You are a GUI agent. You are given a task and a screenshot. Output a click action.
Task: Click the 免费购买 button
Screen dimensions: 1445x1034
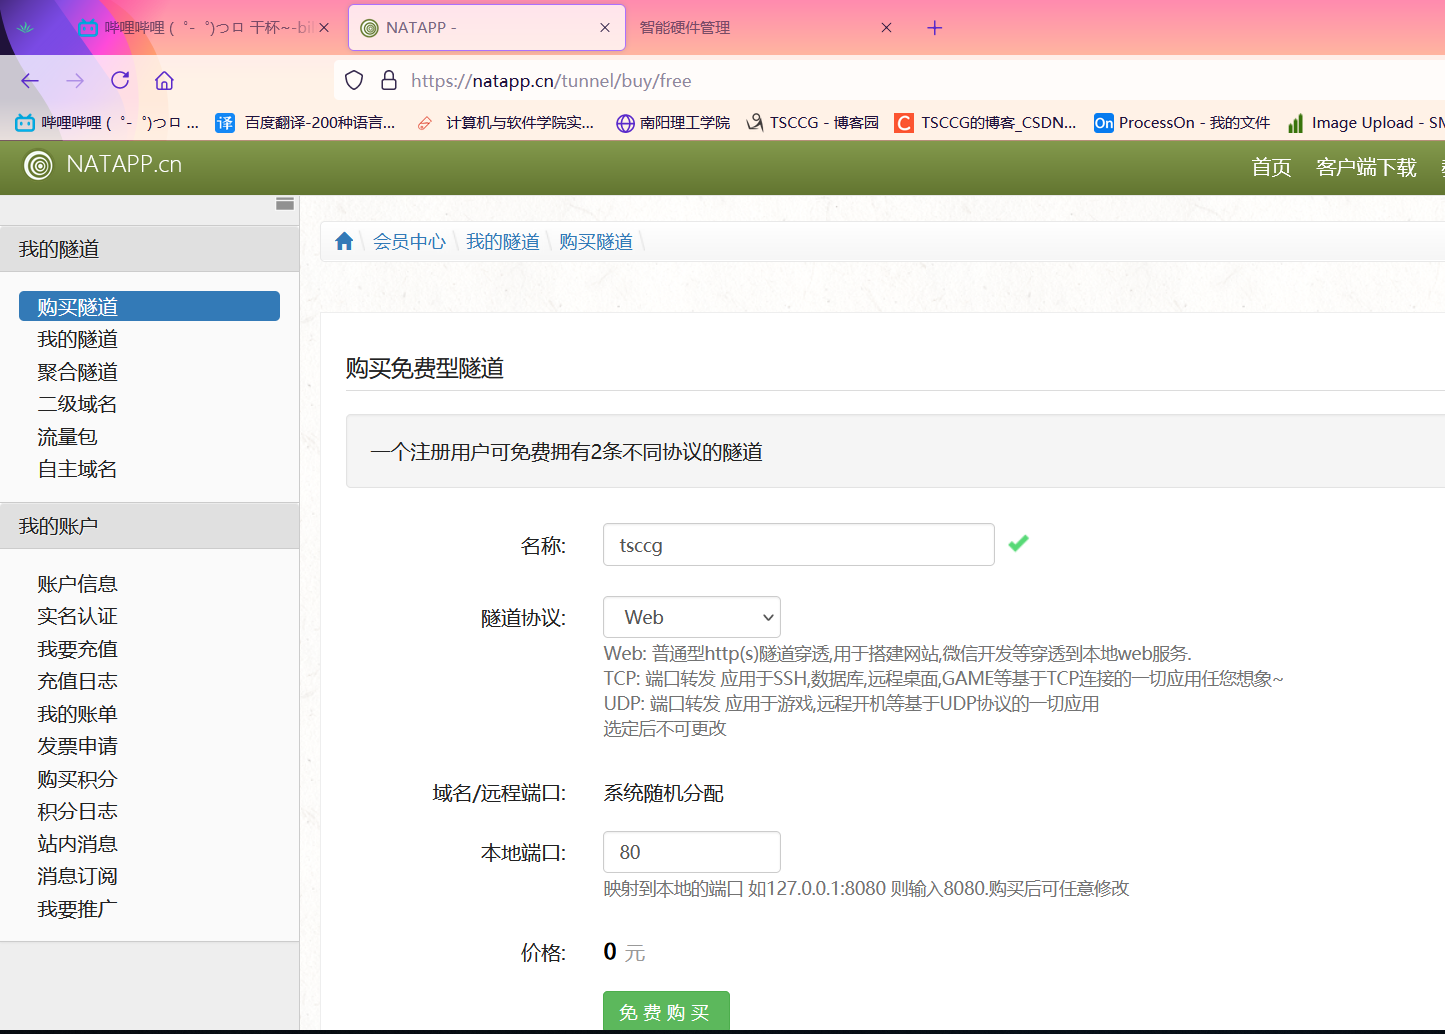[x=666, y=1011]
